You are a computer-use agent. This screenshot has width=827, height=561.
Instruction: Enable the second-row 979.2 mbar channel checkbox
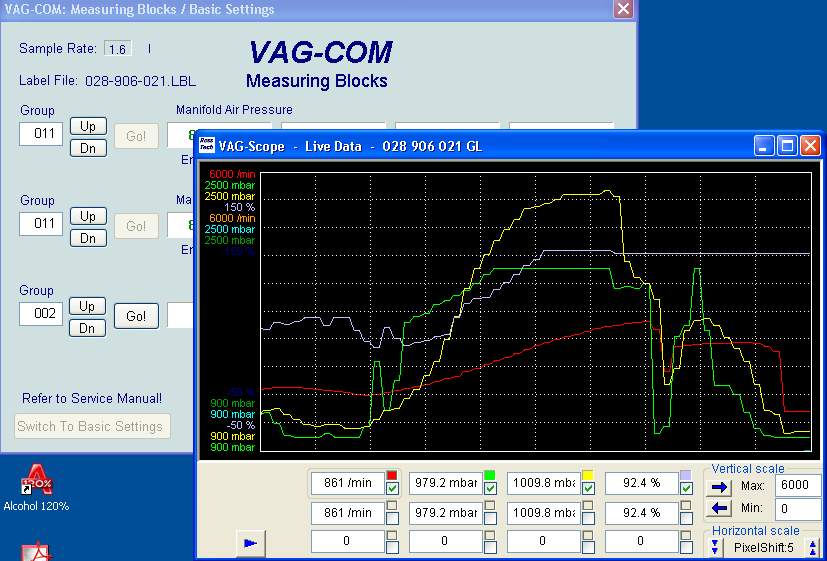[490, 519]
